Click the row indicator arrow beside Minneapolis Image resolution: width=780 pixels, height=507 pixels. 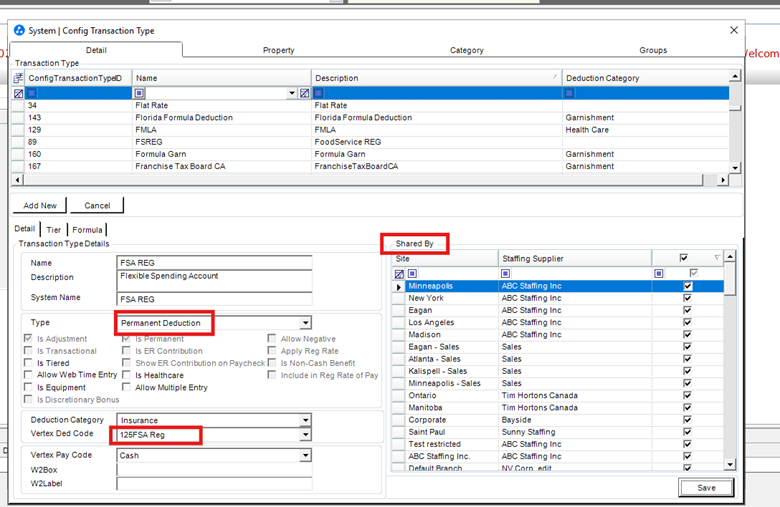398,287
